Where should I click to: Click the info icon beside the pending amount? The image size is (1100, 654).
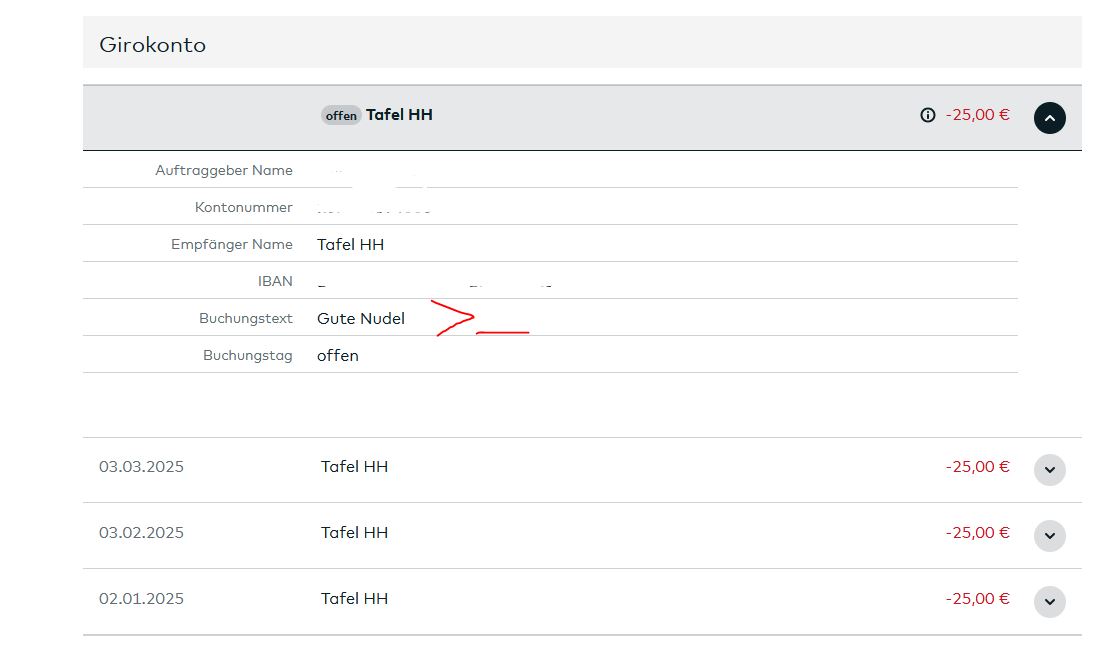(x=927, y=115)
